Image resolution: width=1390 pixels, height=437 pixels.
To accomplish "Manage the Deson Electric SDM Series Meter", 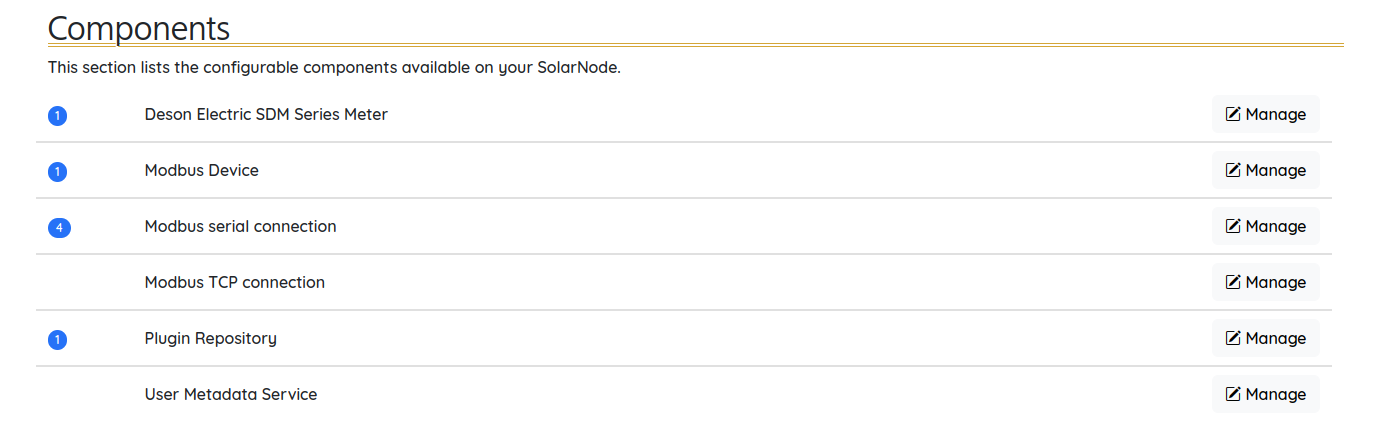I will (x=1266, y=114).
